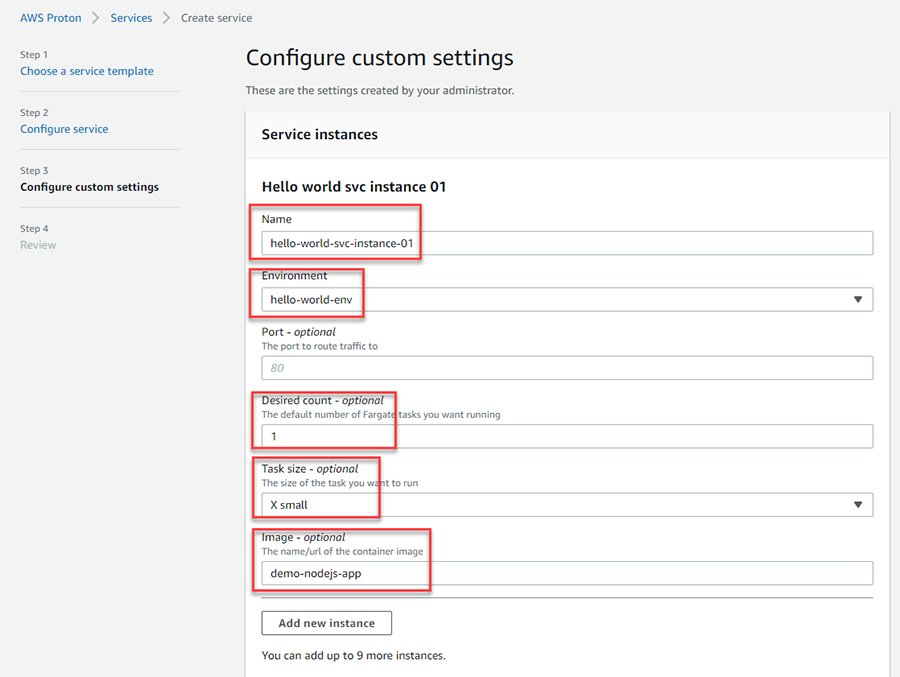Click the Service instances section header
The image size is (900, 677).
coord(317,133)
